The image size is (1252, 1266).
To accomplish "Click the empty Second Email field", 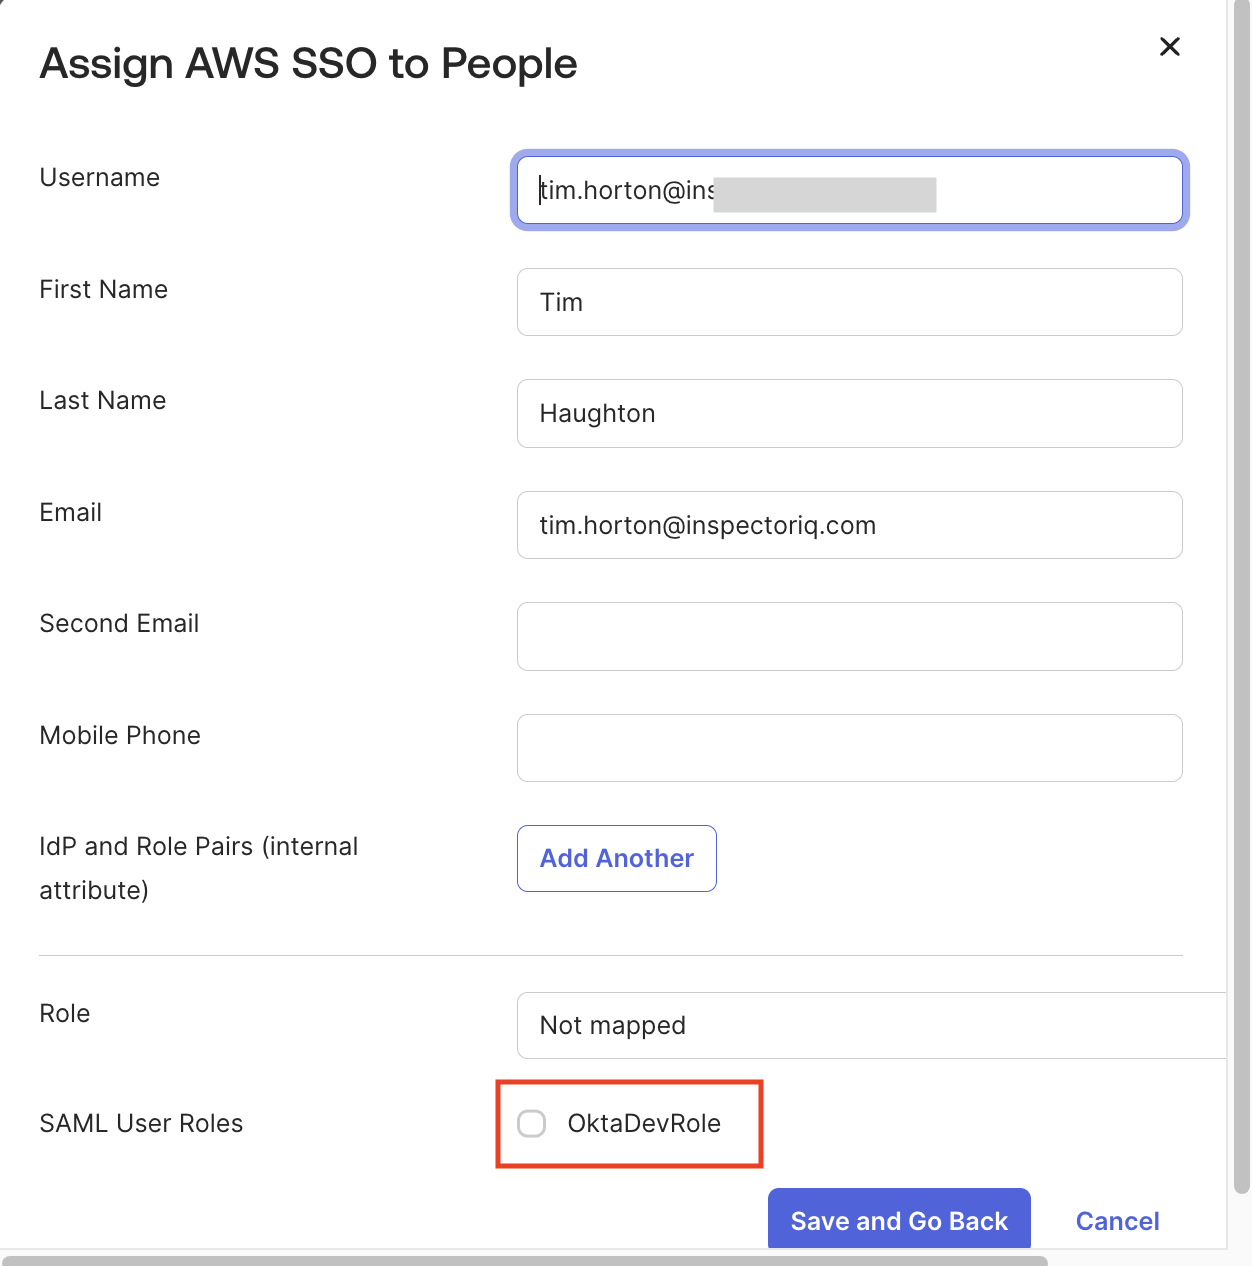I will 849,636.
